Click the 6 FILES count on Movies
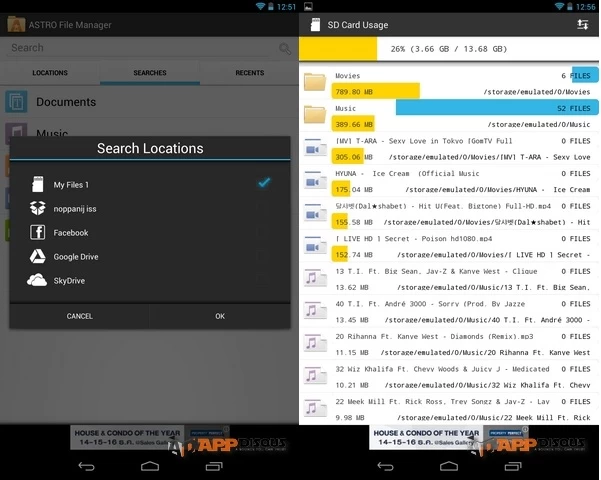 [576, 76]
